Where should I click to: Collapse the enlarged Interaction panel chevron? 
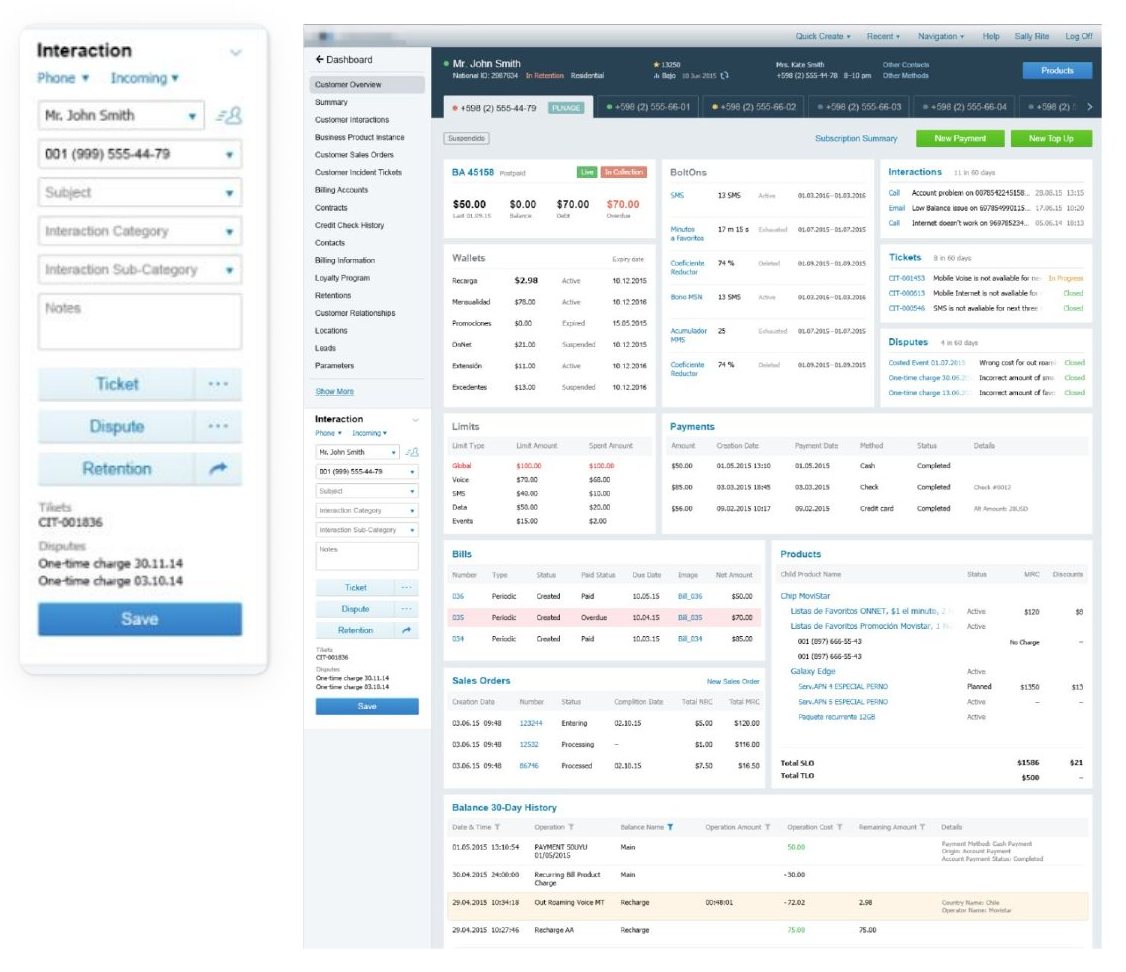pyautogui.click(x=236, y=52)
